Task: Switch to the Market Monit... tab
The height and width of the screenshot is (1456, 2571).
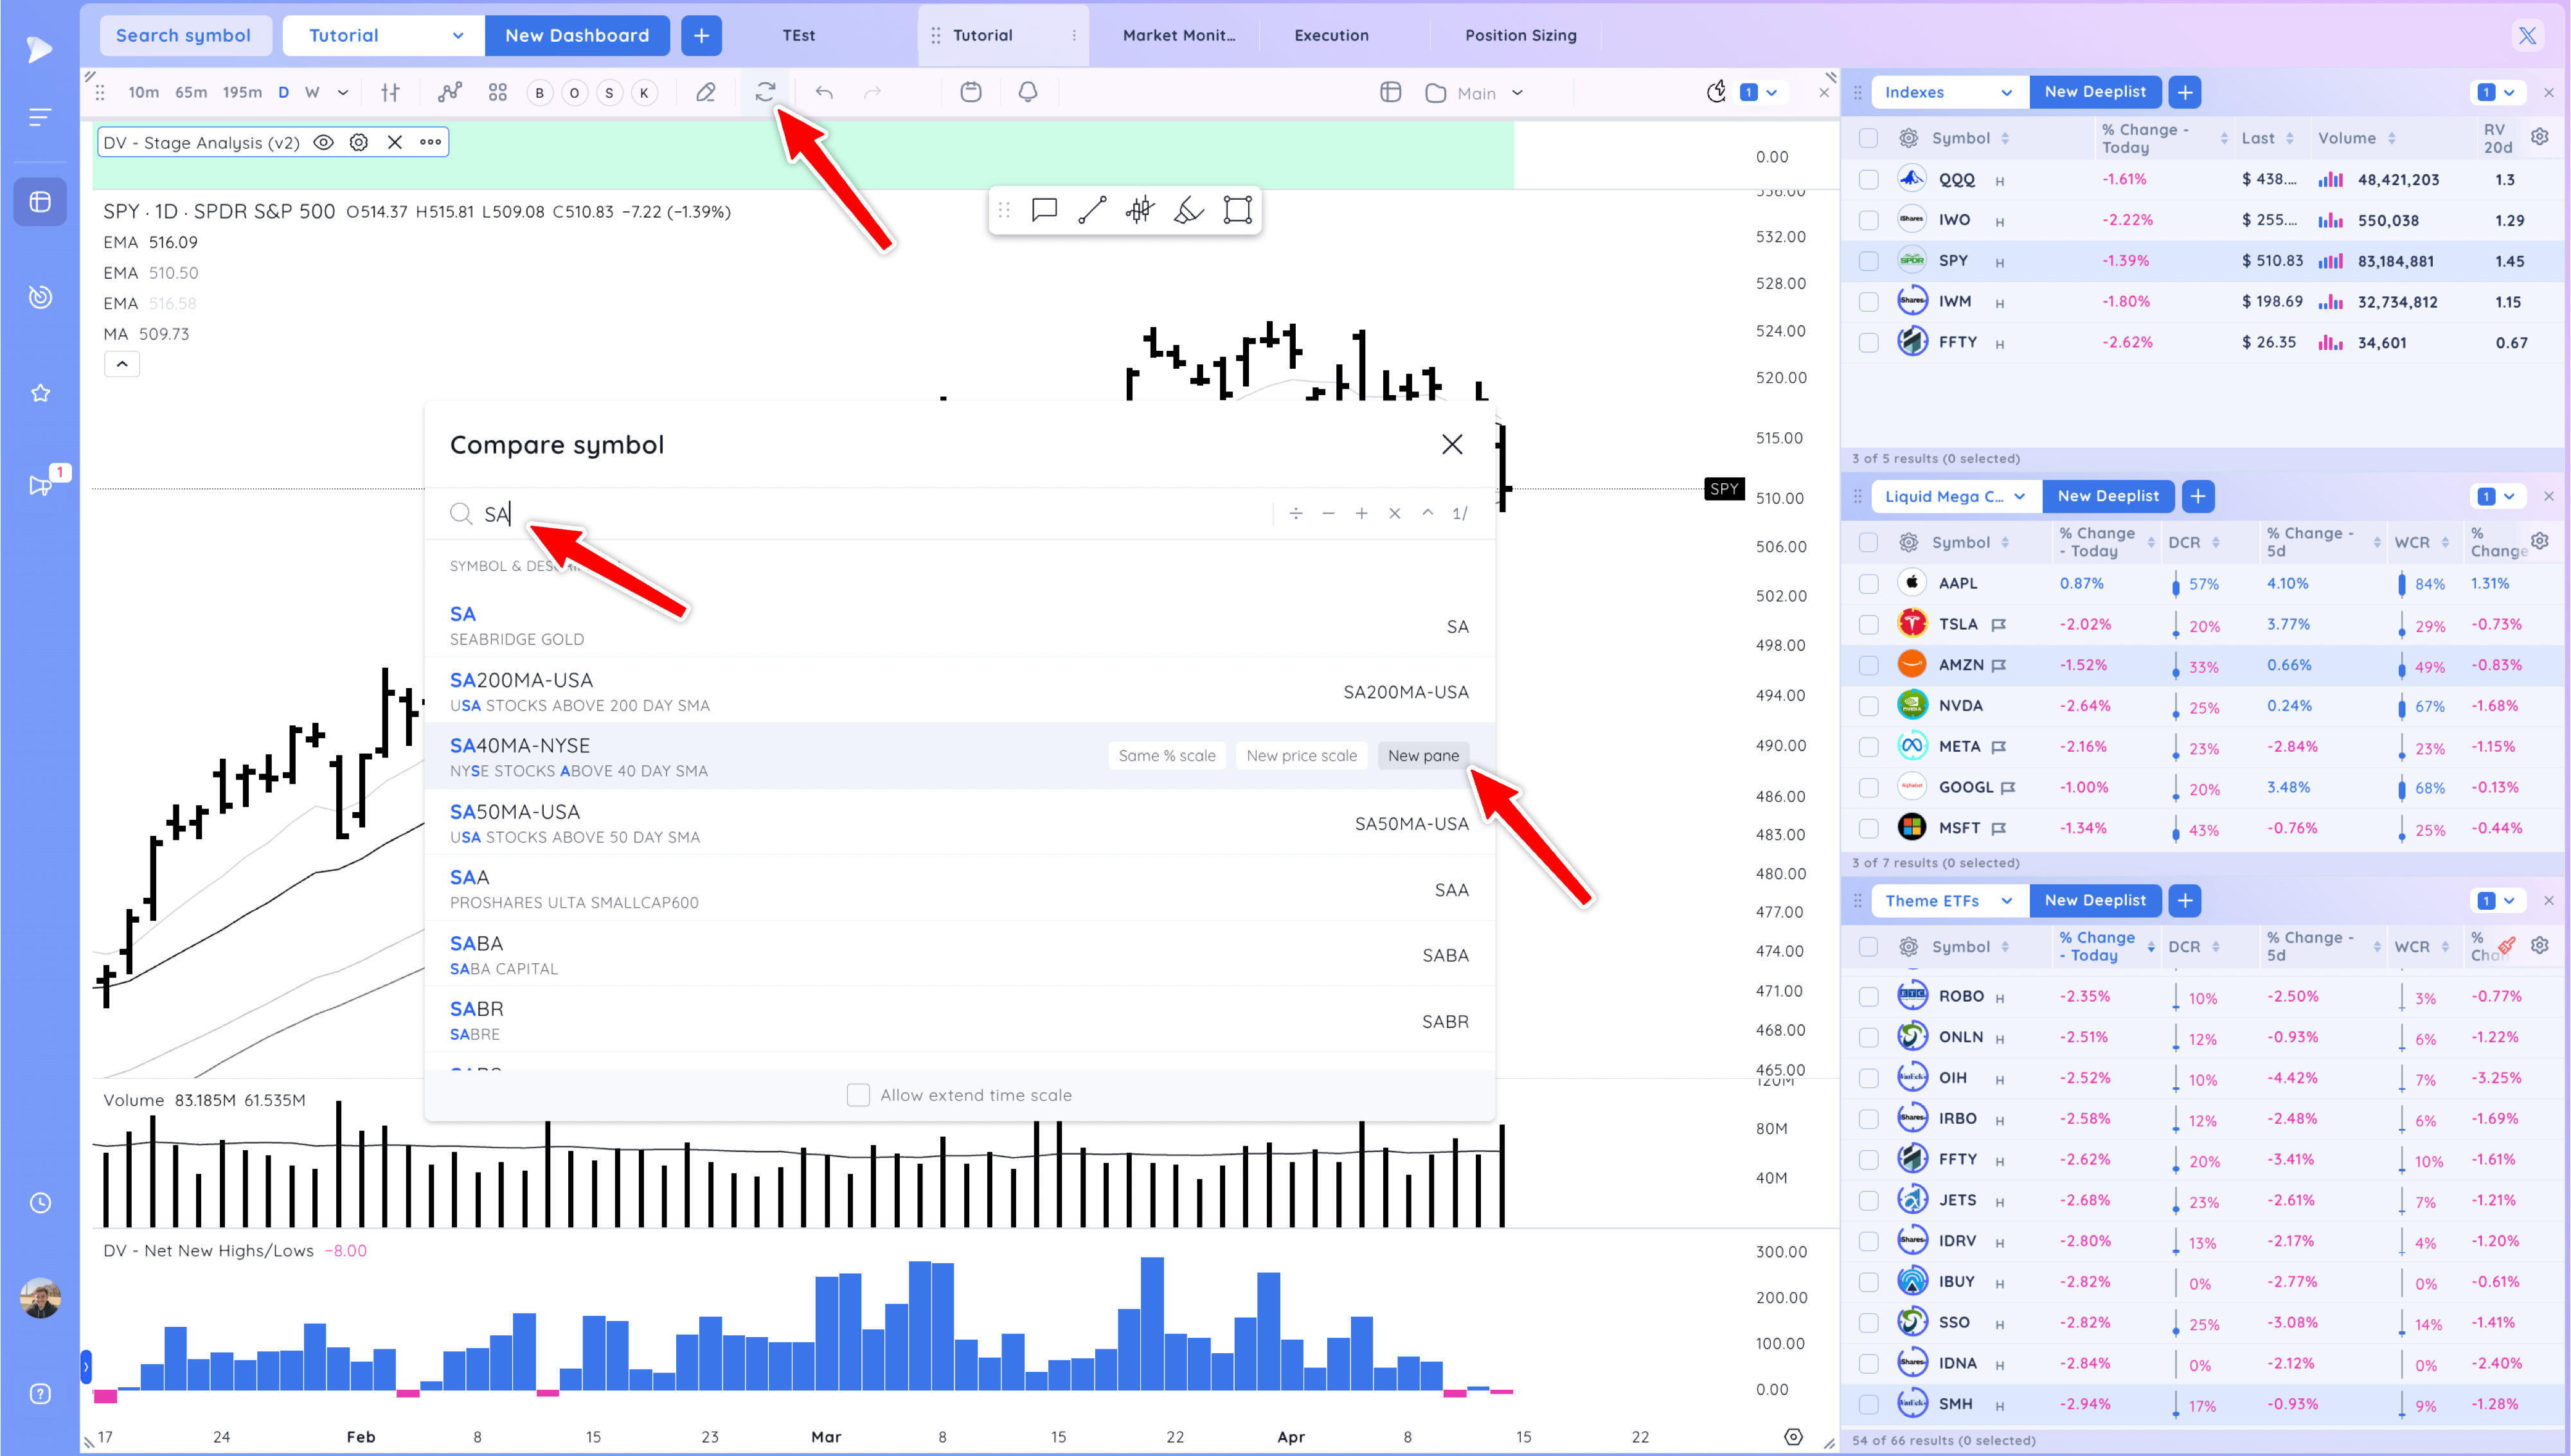Action: 1179,35
